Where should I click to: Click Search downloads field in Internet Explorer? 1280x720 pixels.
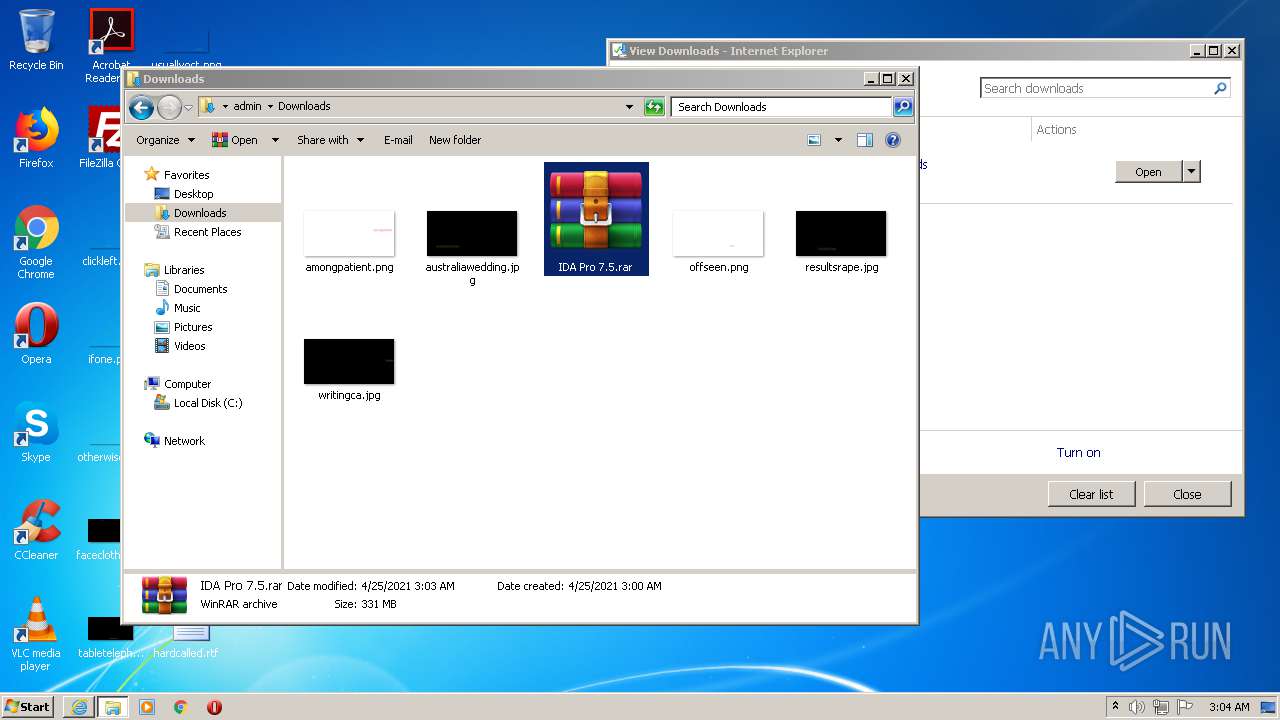pyautogui.click(x=1096, y=88)
